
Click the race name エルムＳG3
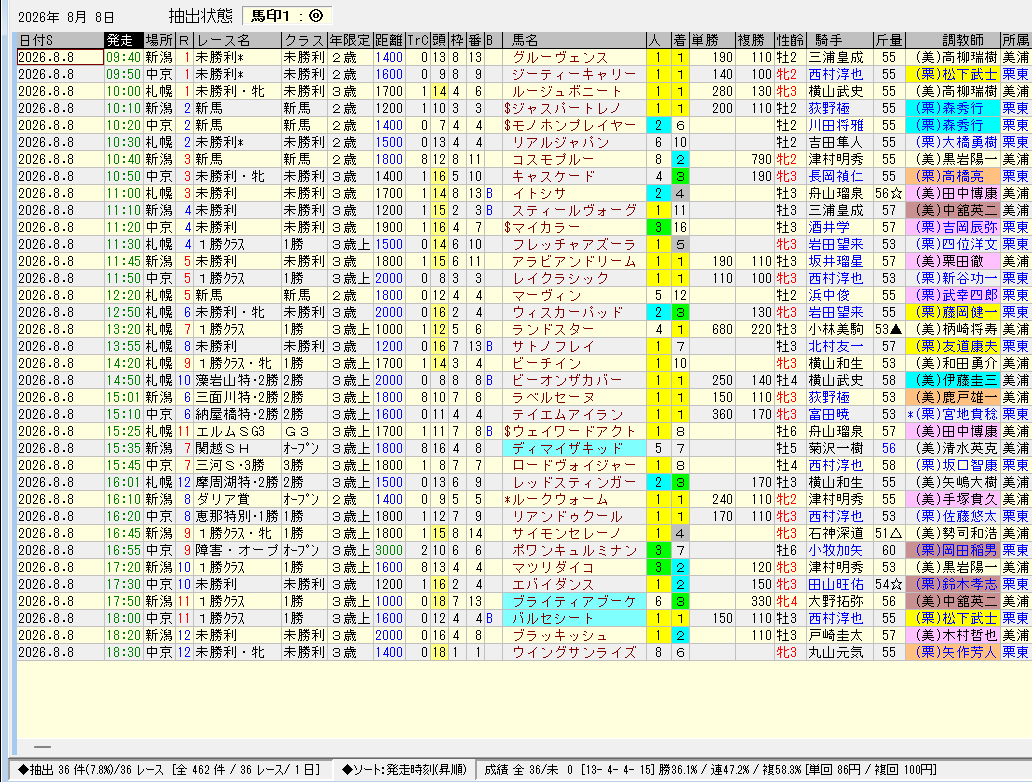pos(230,431)
